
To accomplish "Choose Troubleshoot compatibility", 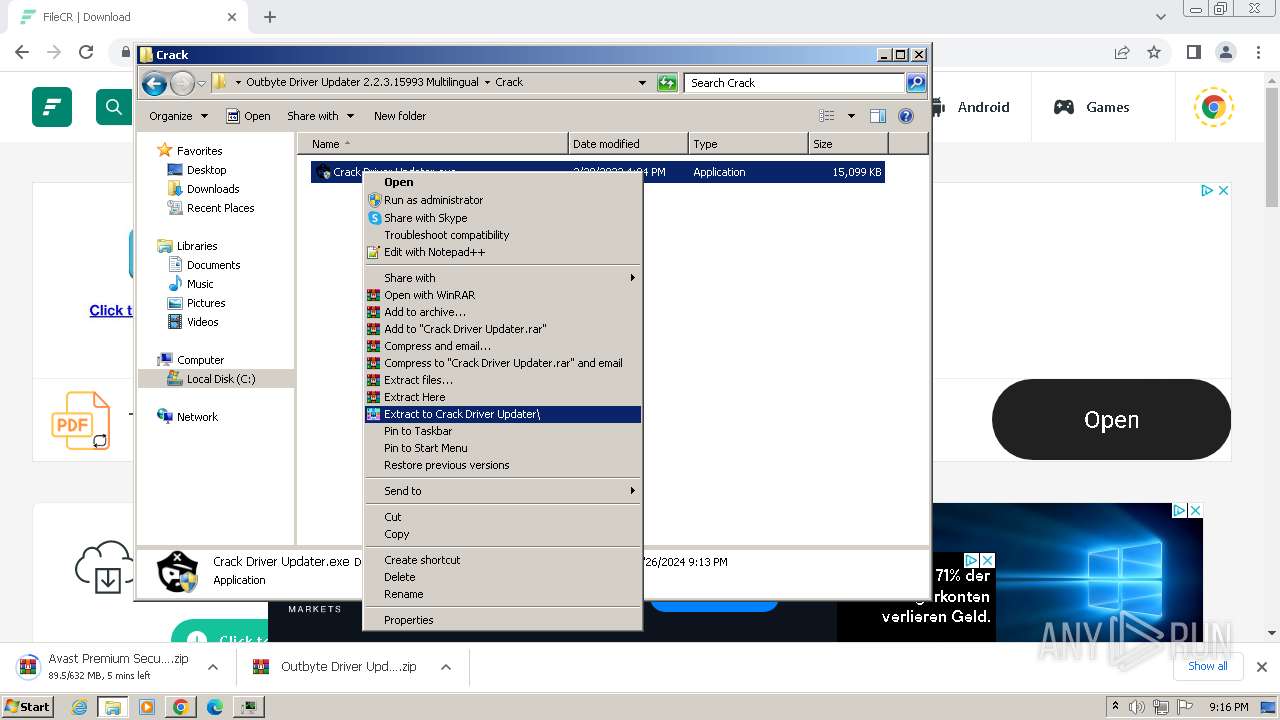I will 503,235.
